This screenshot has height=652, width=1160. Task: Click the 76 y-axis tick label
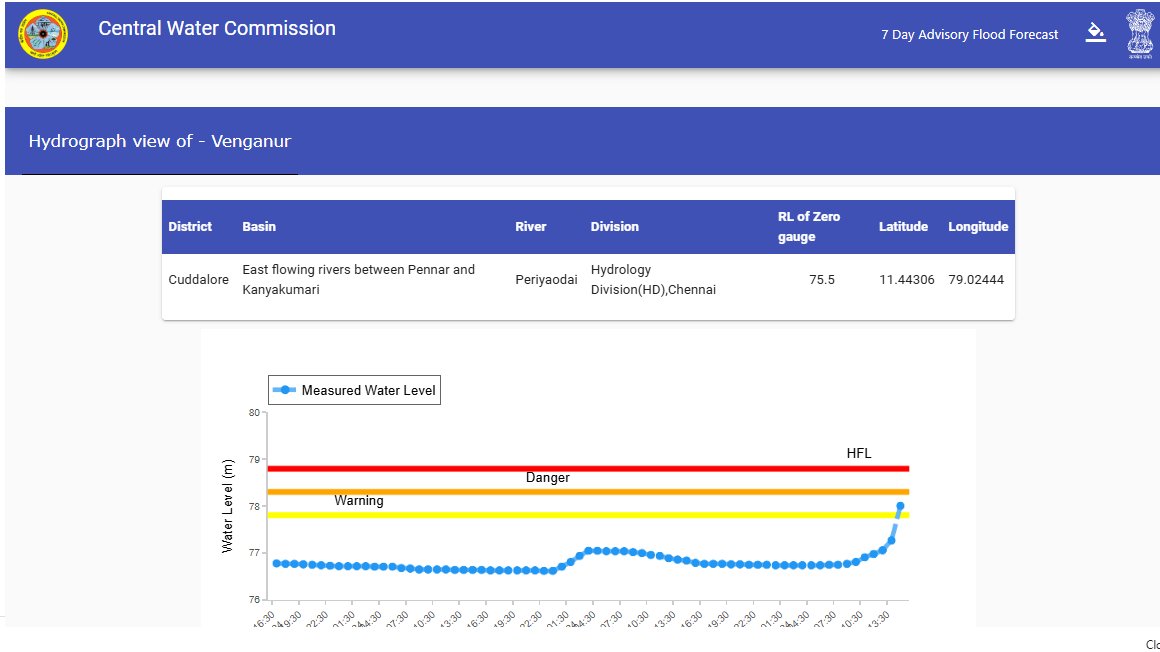coord(254,599)
